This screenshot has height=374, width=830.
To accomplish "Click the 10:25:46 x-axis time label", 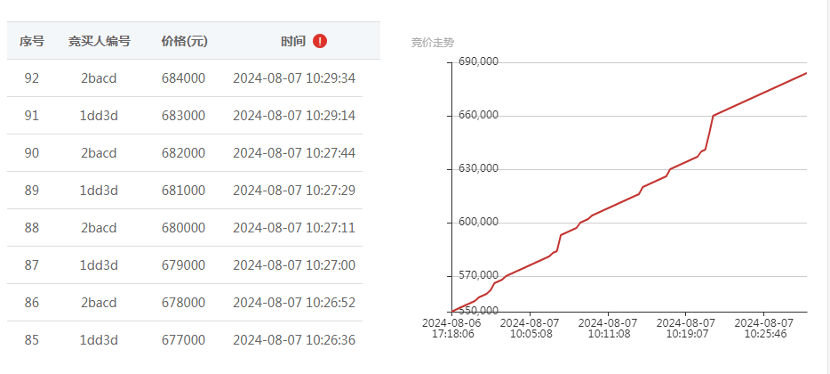I will (765, 334).
